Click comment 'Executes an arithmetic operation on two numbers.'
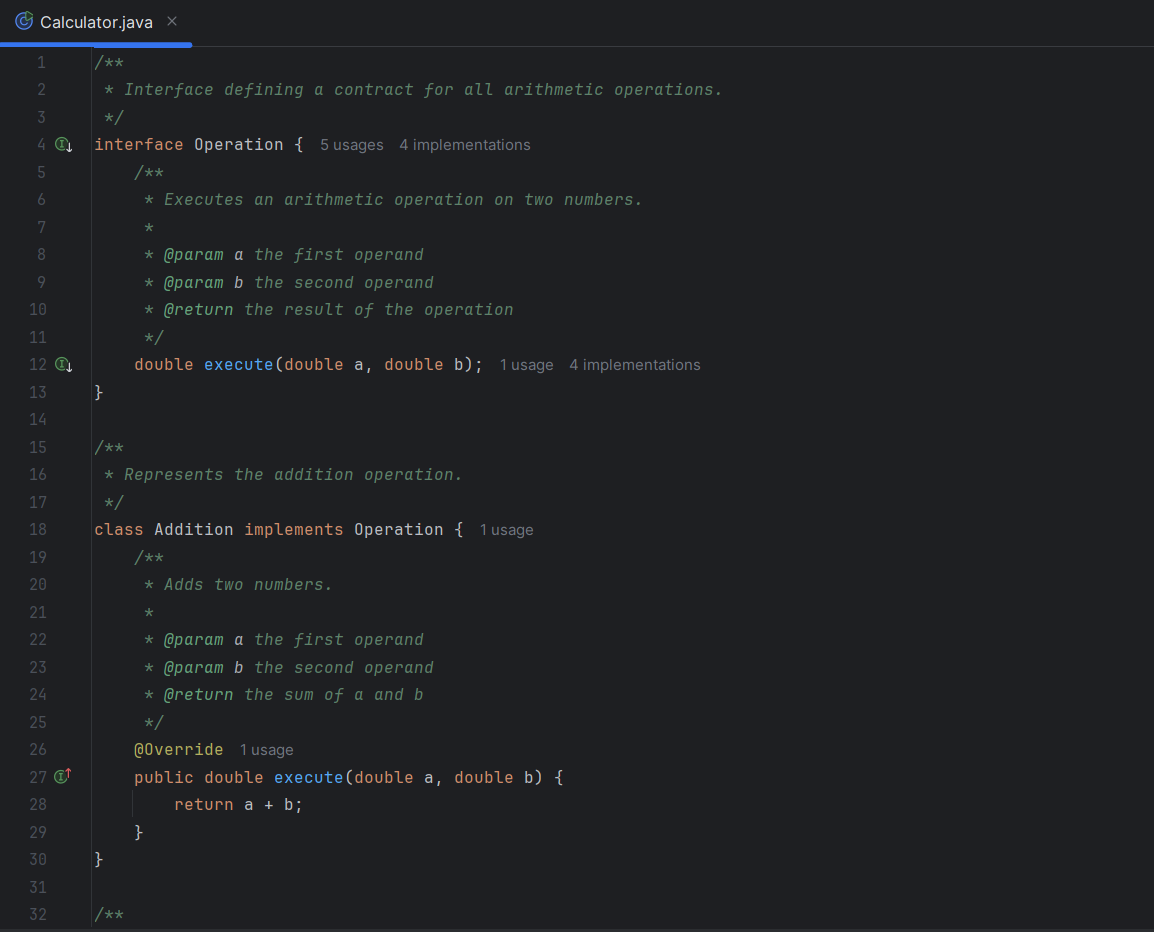Viewport: 1154px width, 932px height. (403, 200)
